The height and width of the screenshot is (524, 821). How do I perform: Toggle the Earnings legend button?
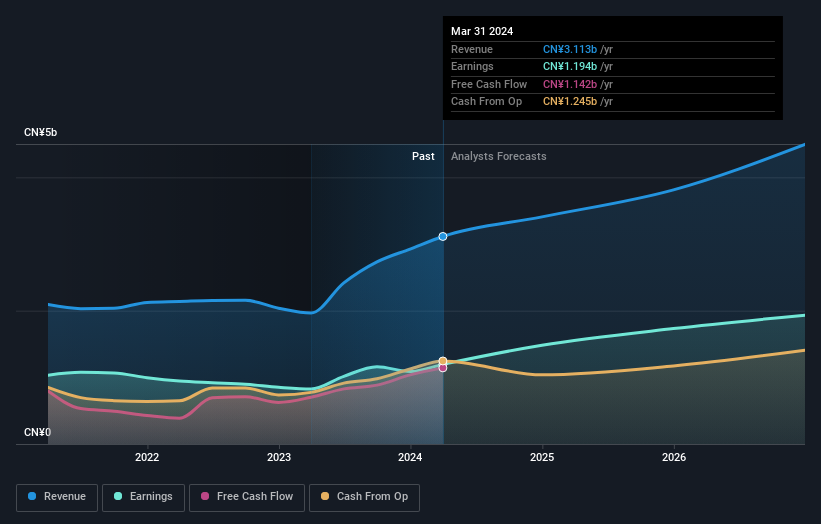tap(143, 497)
